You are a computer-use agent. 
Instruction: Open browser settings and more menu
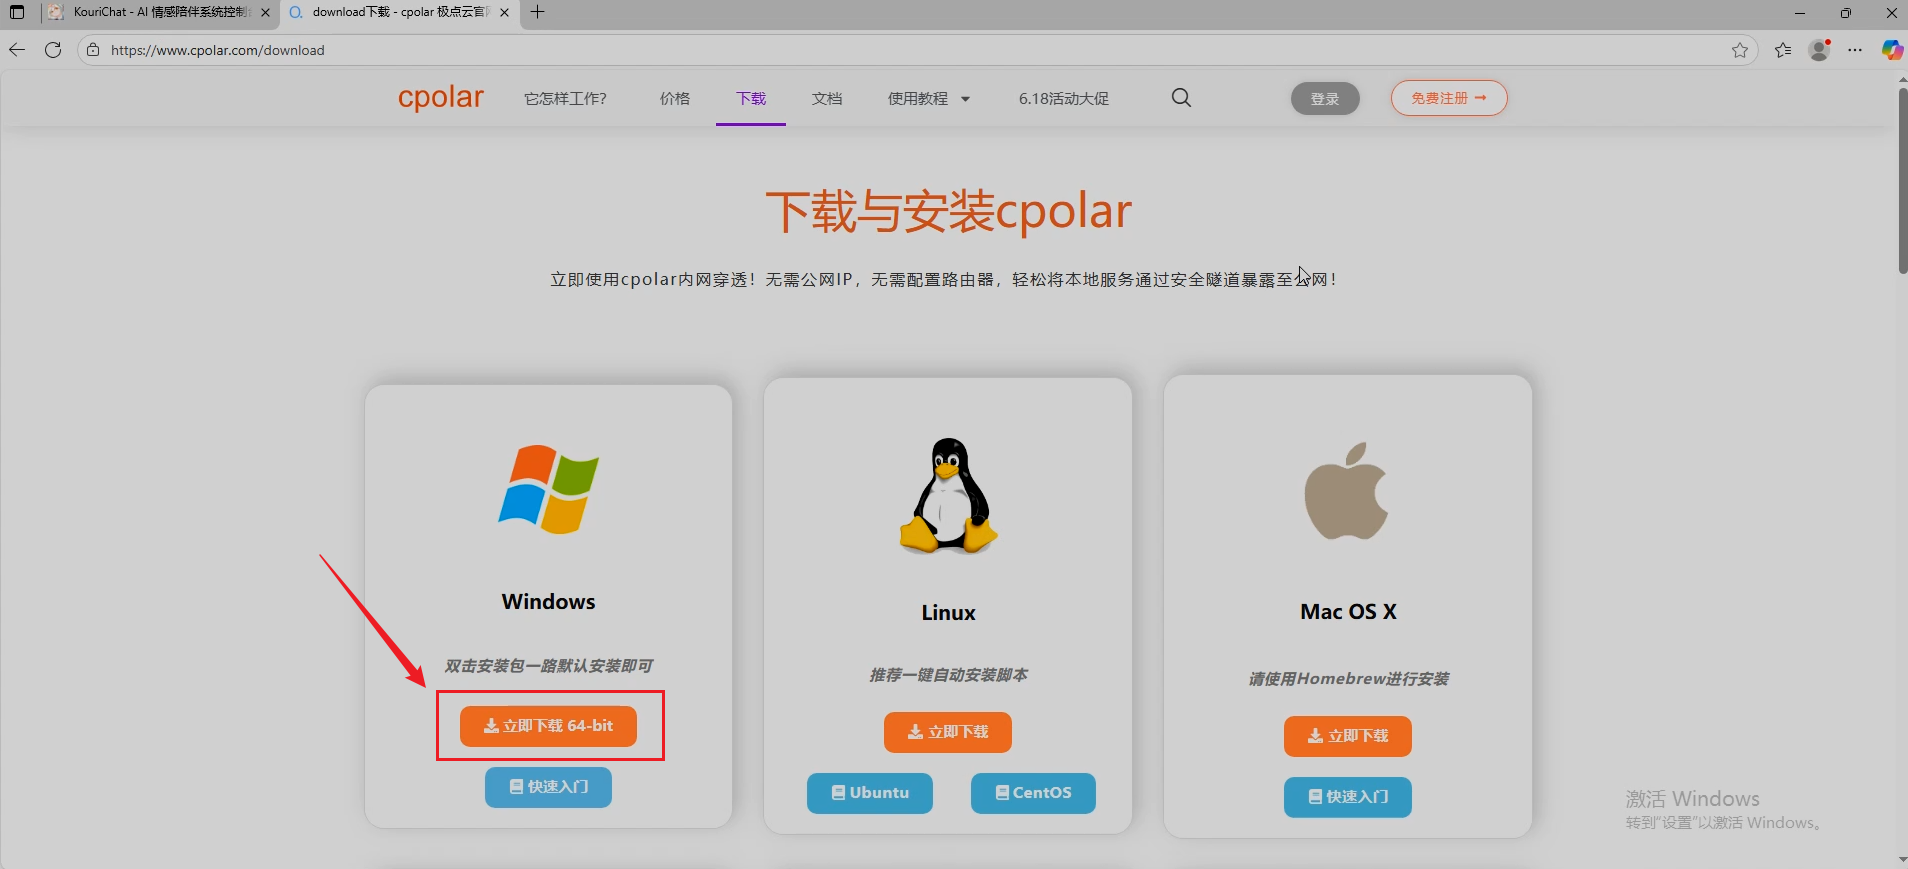click(1855, 50)
